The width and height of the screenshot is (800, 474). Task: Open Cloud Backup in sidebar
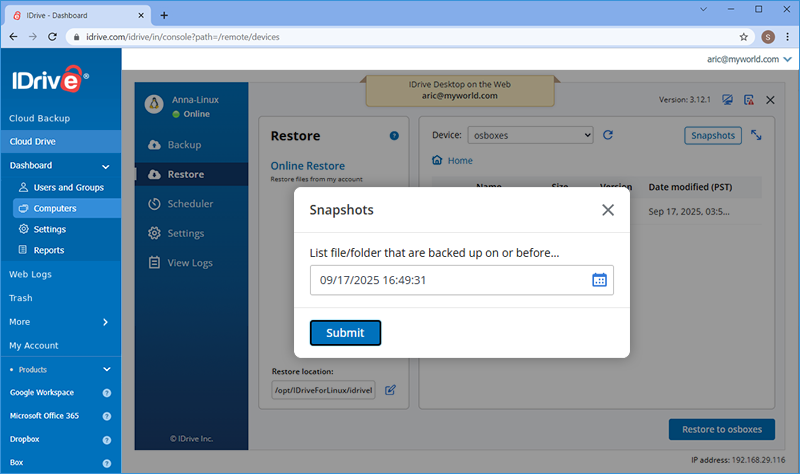click(39, 118)
